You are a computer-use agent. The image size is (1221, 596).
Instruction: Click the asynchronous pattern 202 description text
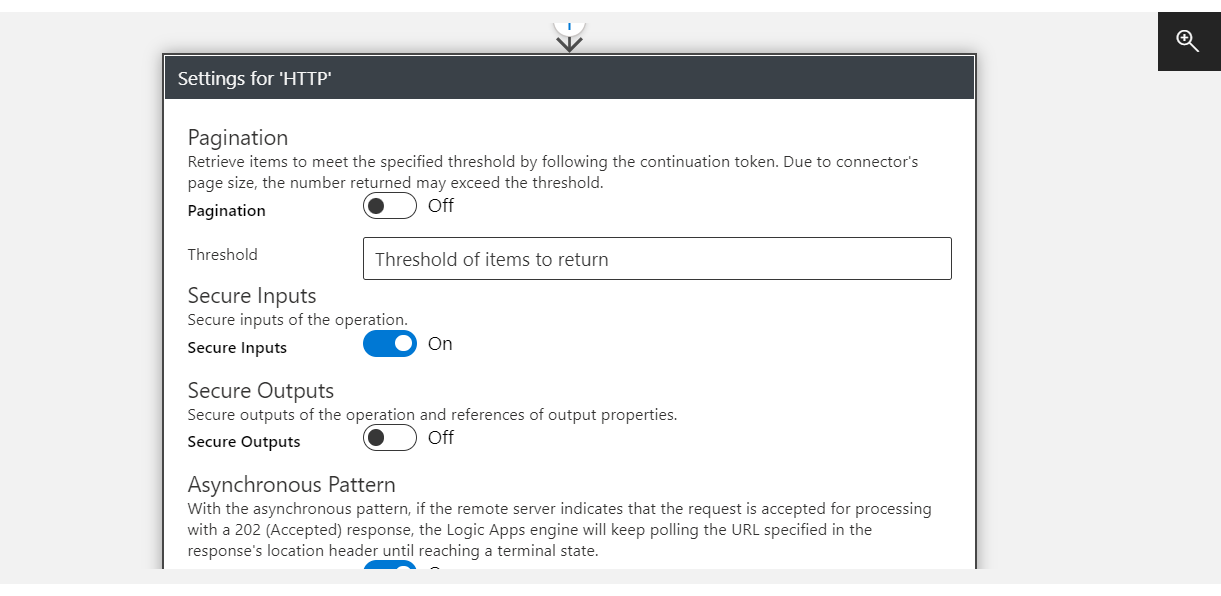(560, 529)
